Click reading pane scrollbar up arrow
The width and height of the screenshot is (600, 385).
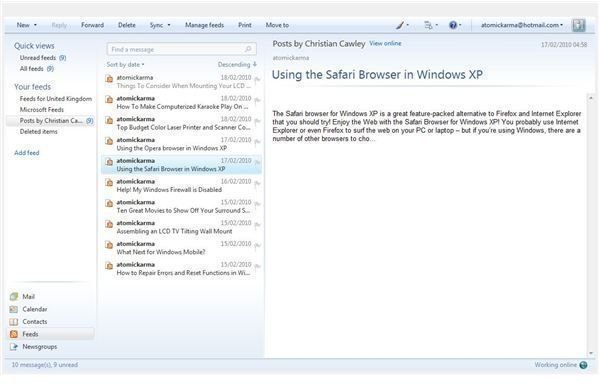pyautogui.click(x=591, y=98)
